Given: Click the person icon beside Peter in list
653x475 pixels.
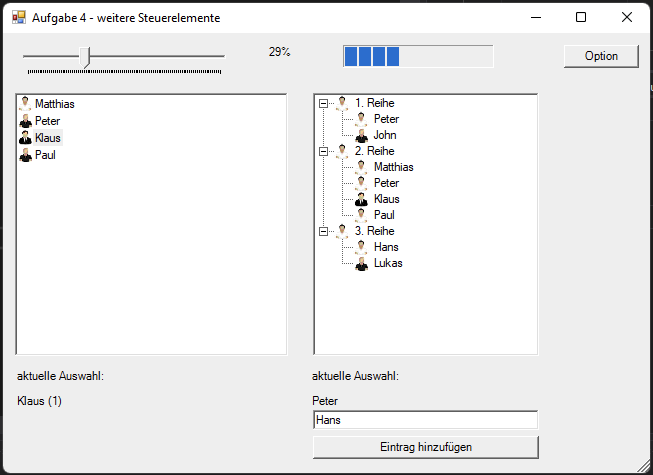Looking at the screenshot, I should pyautogui.click(x=25, y=121).
